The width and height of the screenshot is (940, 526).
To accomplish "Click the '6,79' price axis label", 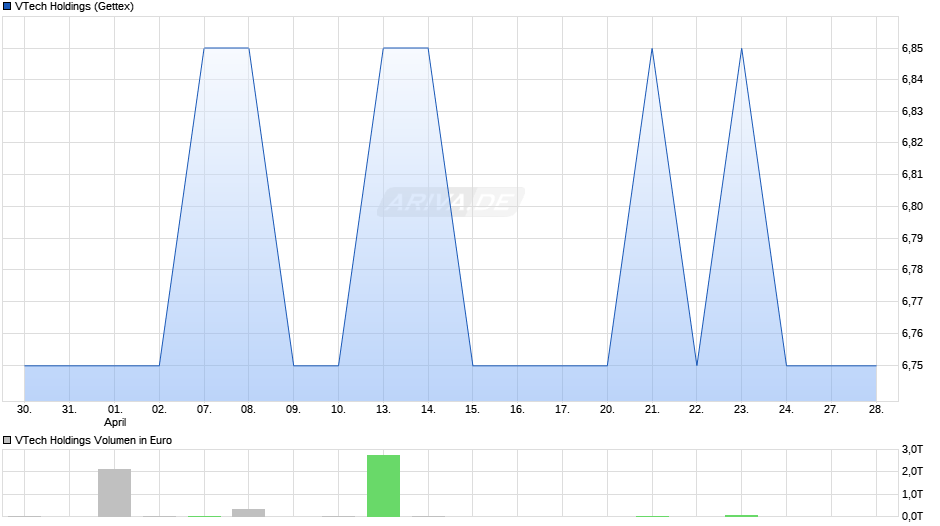I will 912,239.
